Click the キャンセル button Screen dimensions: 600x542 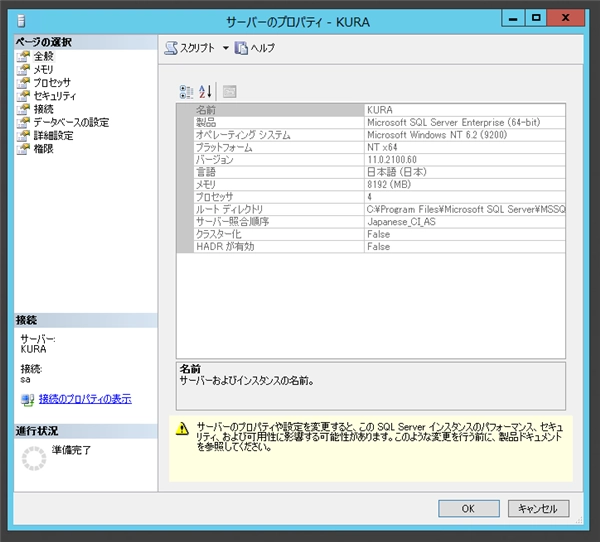pos(538,509)
